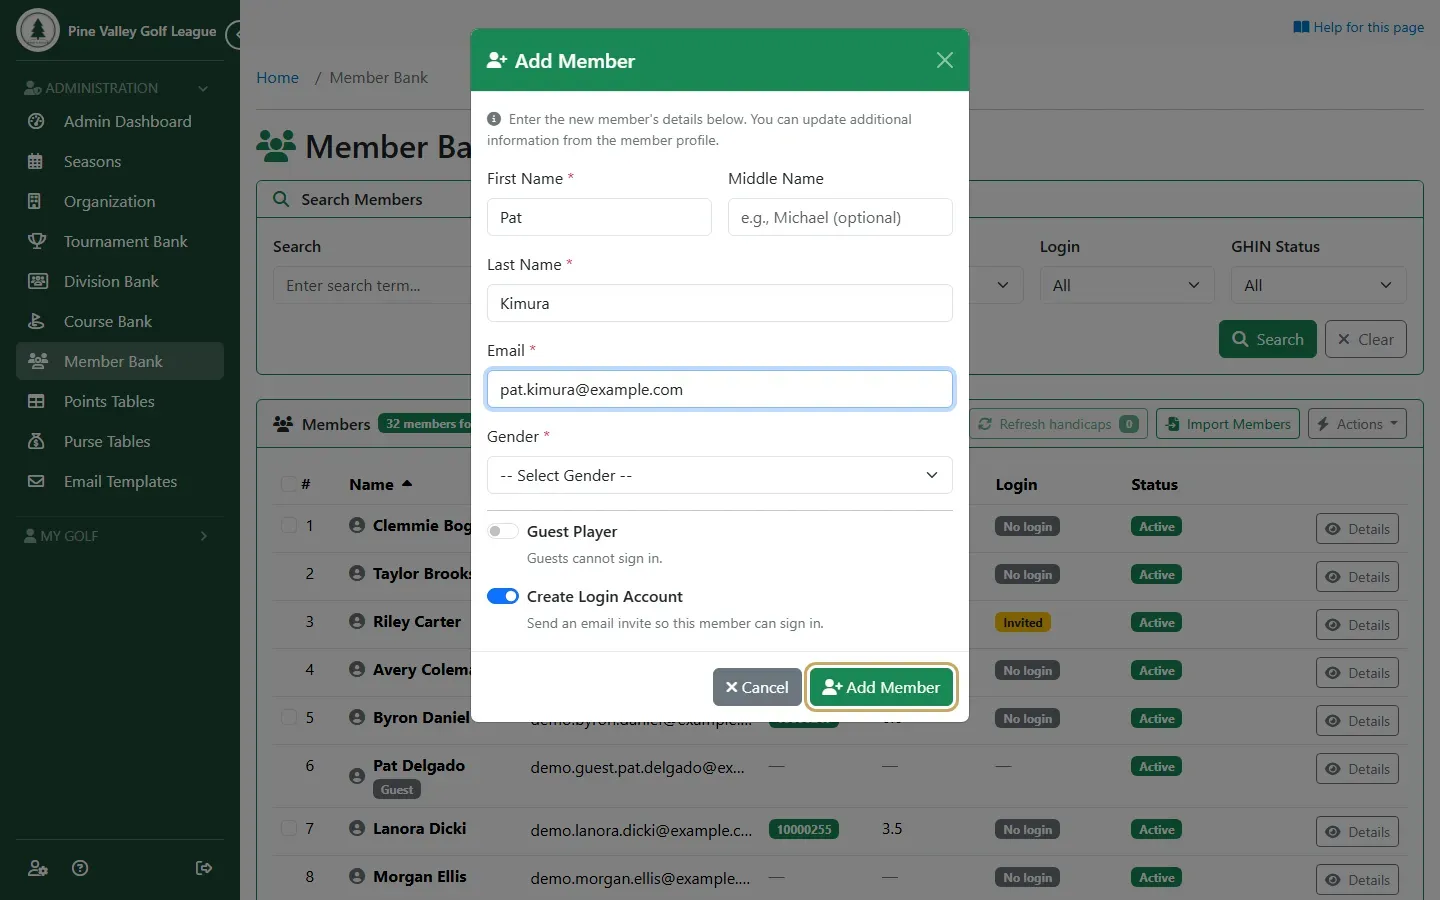
Task: Open the Login filter dropdown
Action: [1127, 285]
